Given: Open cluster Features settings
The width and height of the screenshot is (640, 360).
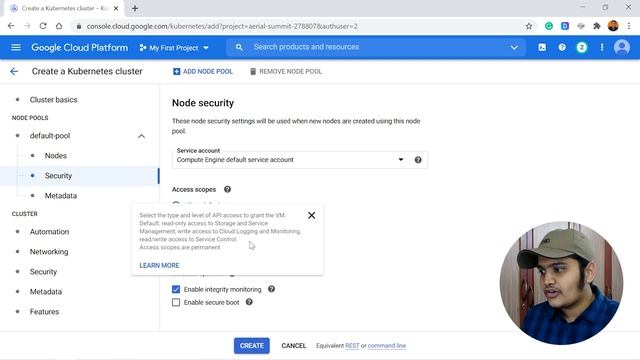Looking at the screenshot, I should click(x=44, y=311).
